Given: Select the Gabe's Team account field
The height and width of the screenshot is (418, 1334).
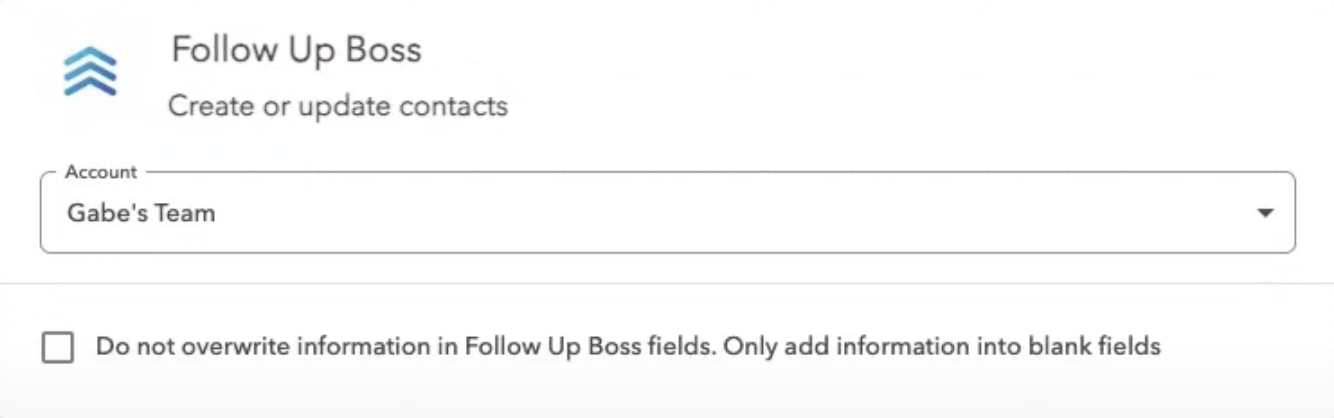Looking at the screenshot, I should click(x=668, y=213).
